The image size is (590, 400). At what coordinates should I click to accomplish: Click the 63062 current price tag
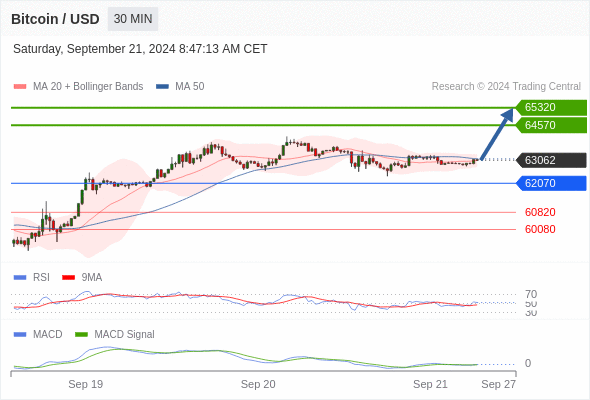(x=551, y=160)
